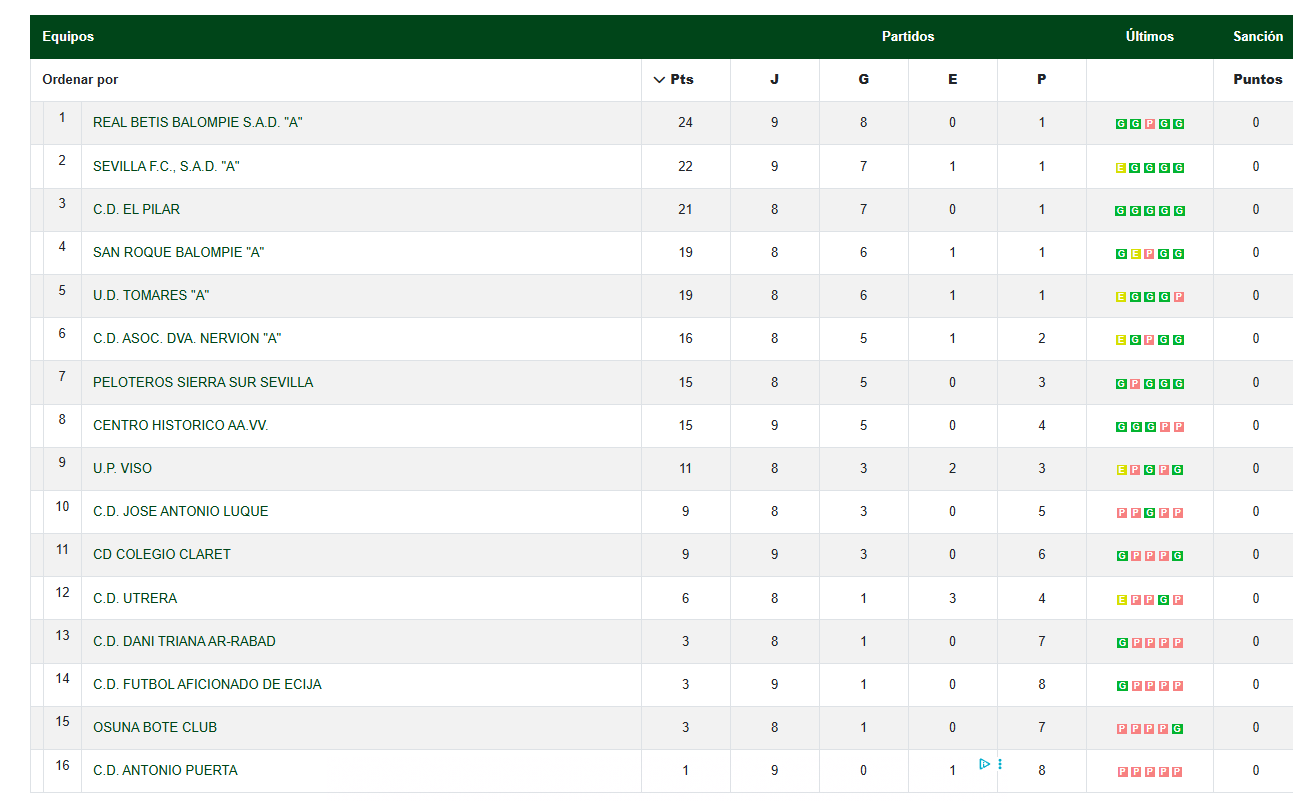Click San Roque Balompie's yellow E badge
1293x801 pixels.
[1136, 254]
